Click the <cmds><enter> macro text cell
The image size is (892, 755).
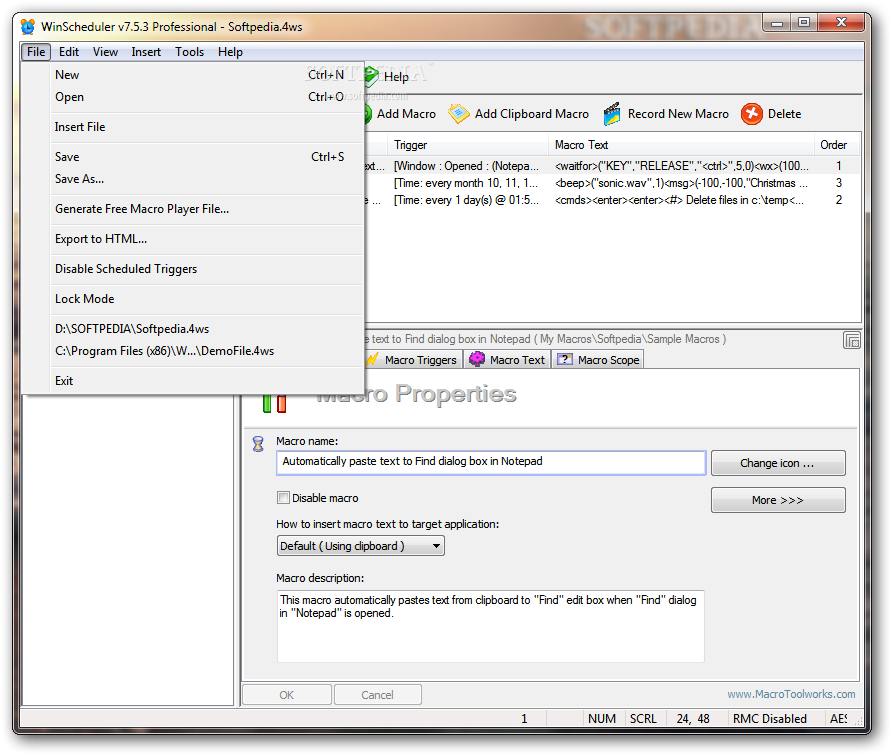coord(679,200)
